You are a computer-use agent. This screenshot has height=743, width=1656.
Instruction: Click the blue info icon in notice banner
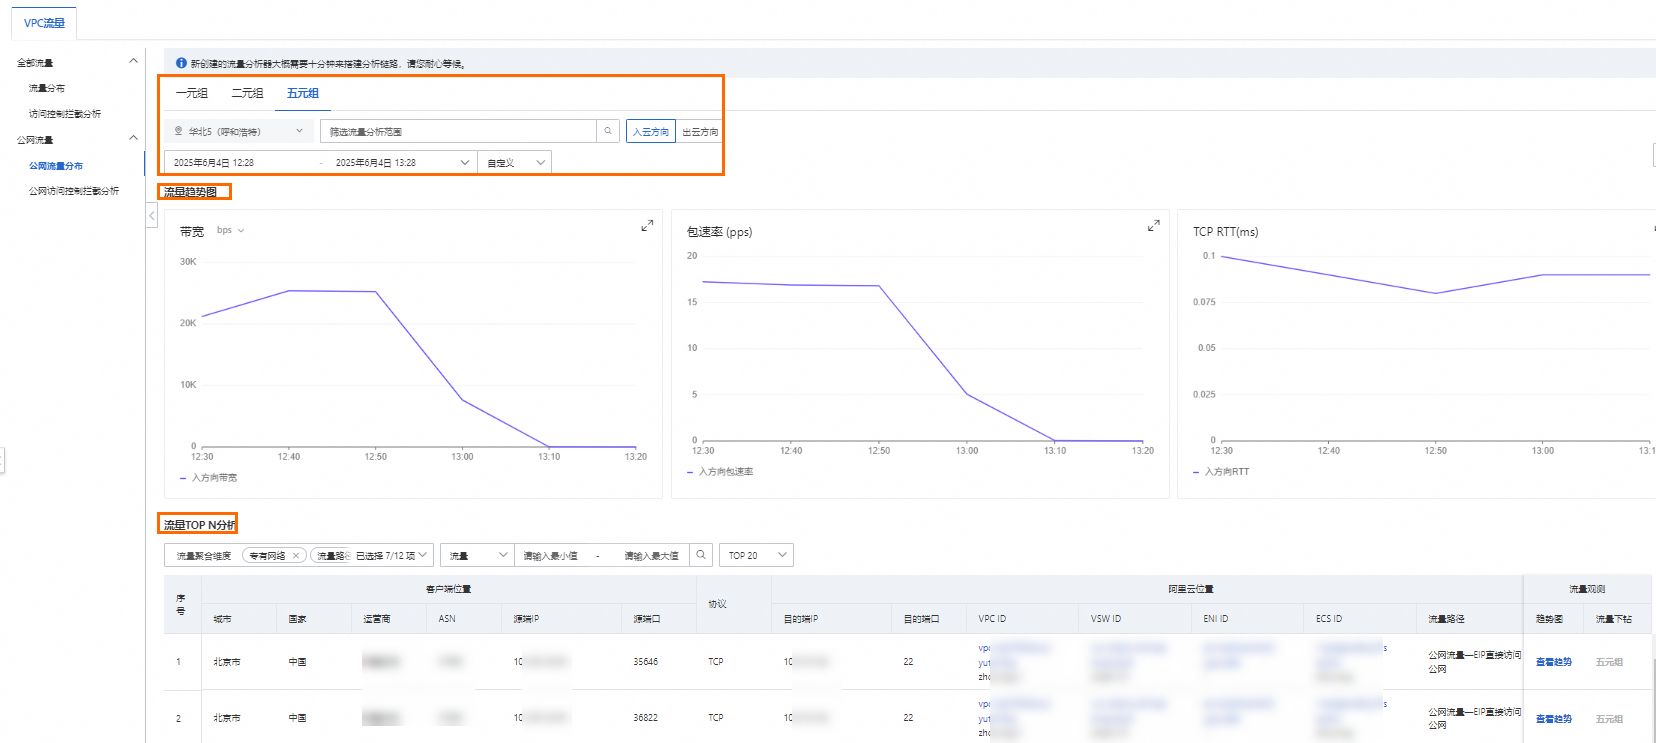pyautogui.click(x=181, y=63)
